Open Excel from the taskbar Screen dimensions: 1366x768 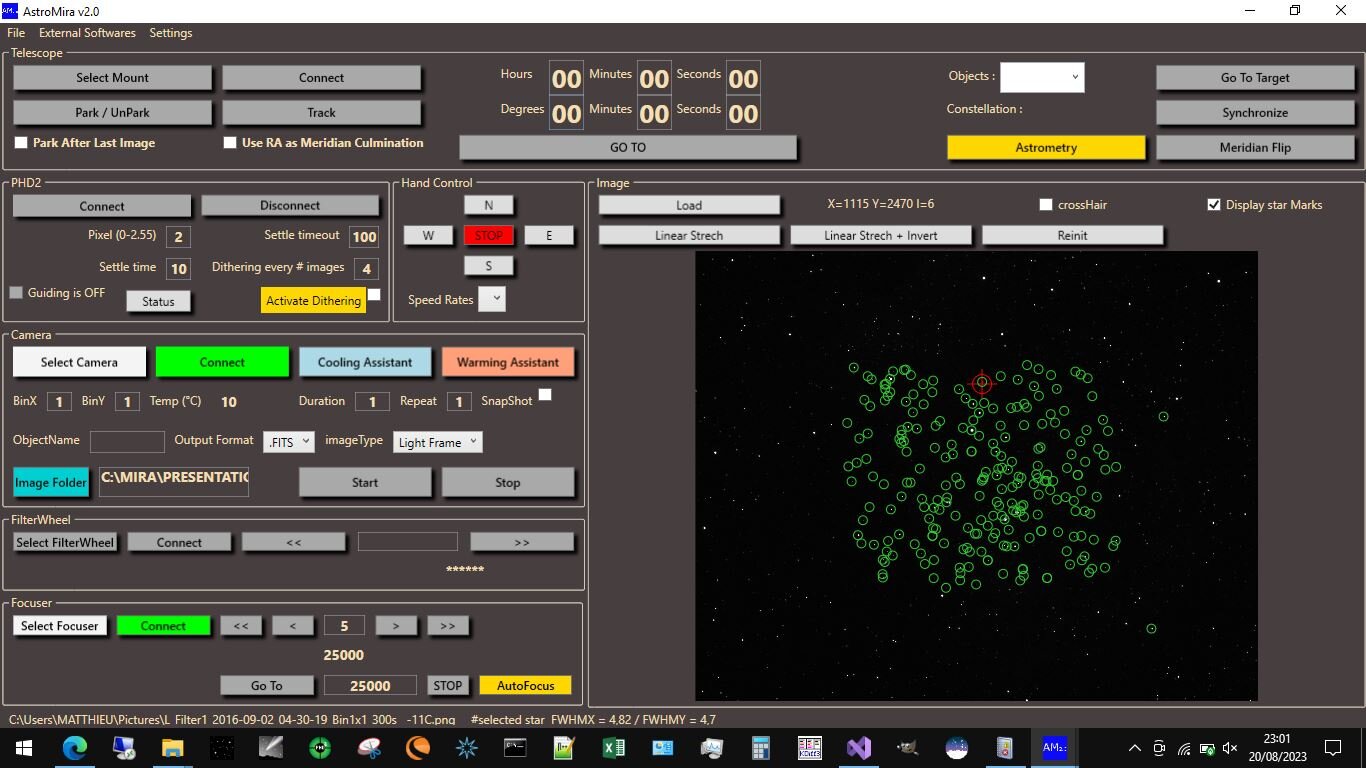pos(614,747)
